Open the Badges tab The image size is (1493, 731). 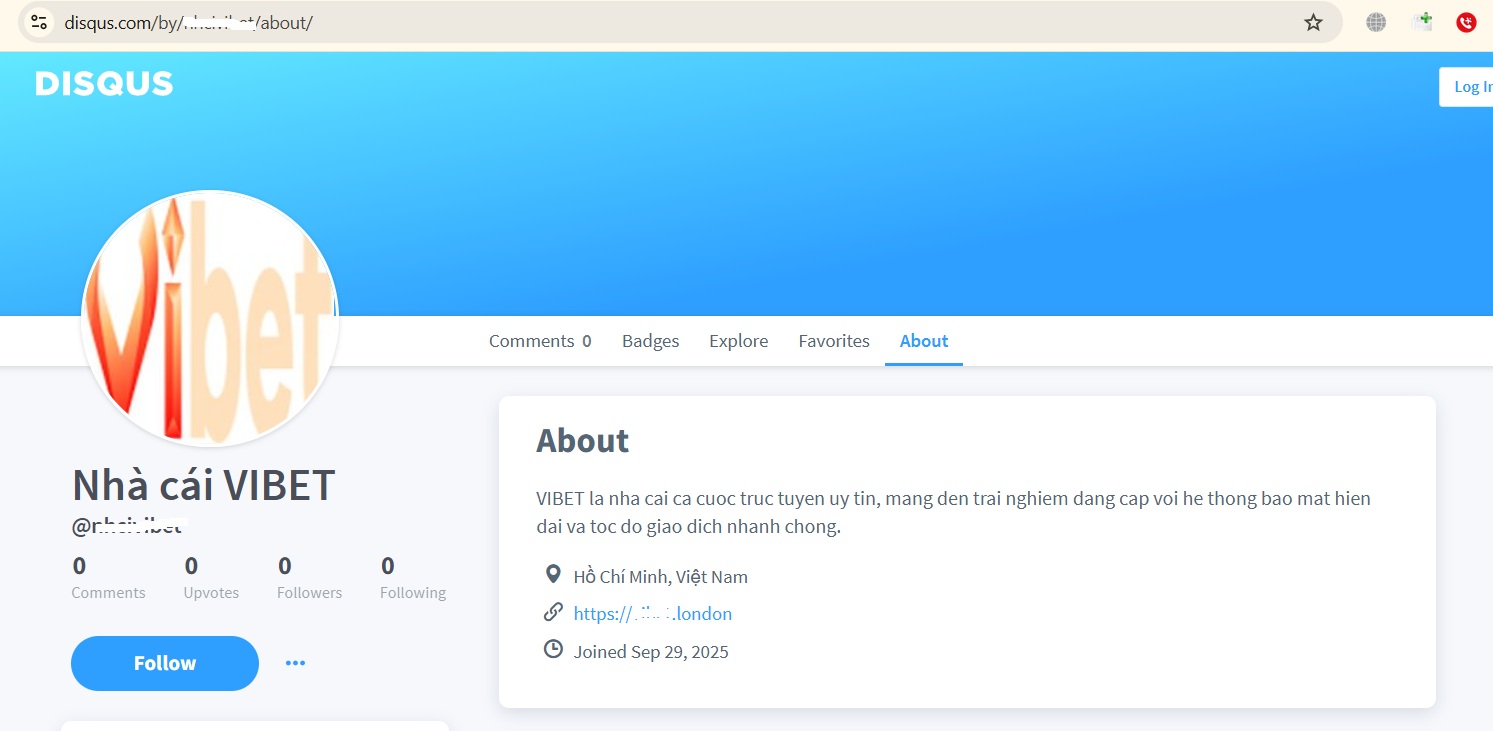651,341
